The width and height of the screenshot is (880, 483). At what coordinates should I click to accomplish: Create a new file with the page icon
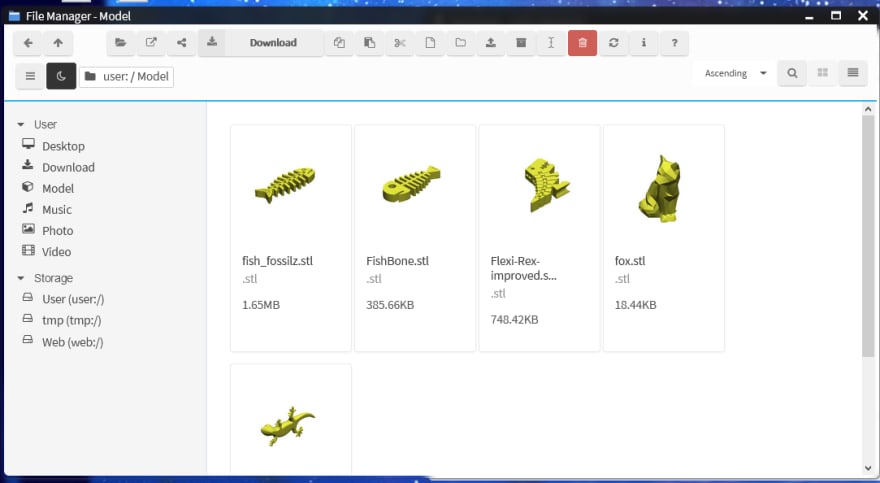click(x=430, y=43)
